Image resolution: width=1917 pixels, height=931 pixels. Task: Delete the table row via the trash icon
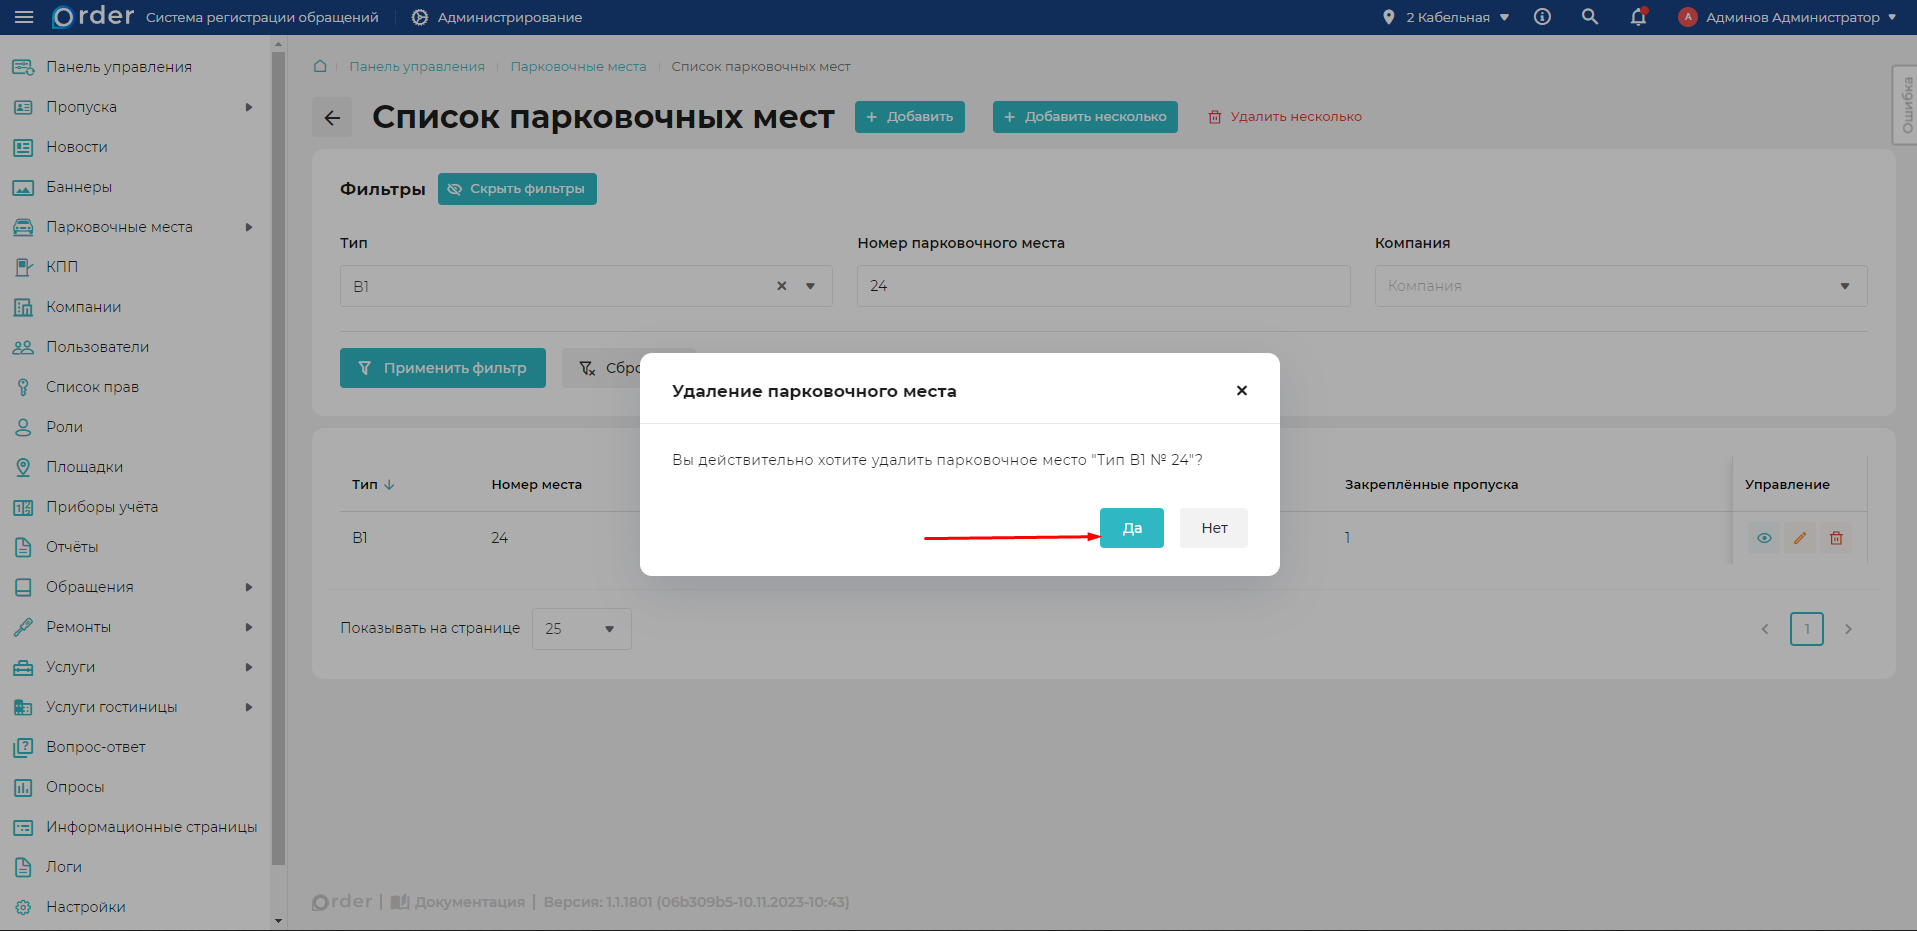(x=1836, y=538)
